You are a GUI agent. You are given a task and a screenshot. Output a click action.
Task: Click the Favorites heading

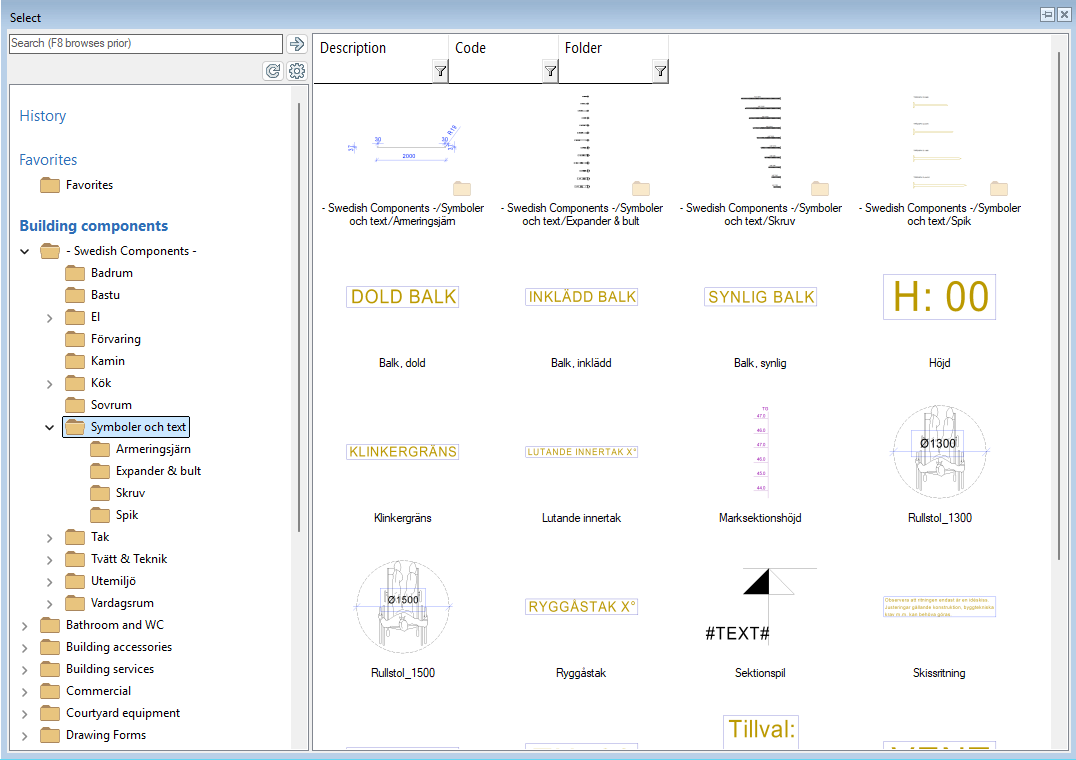tap(48, 160)
